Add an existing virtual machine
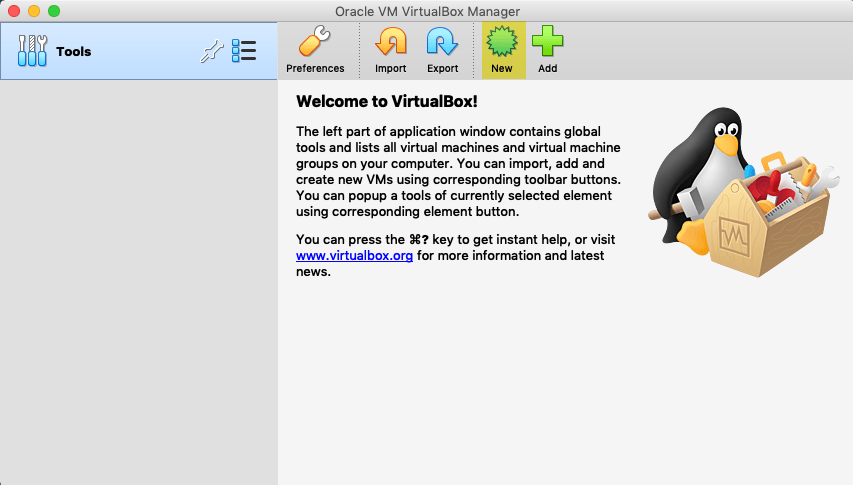 pos(547,50)
